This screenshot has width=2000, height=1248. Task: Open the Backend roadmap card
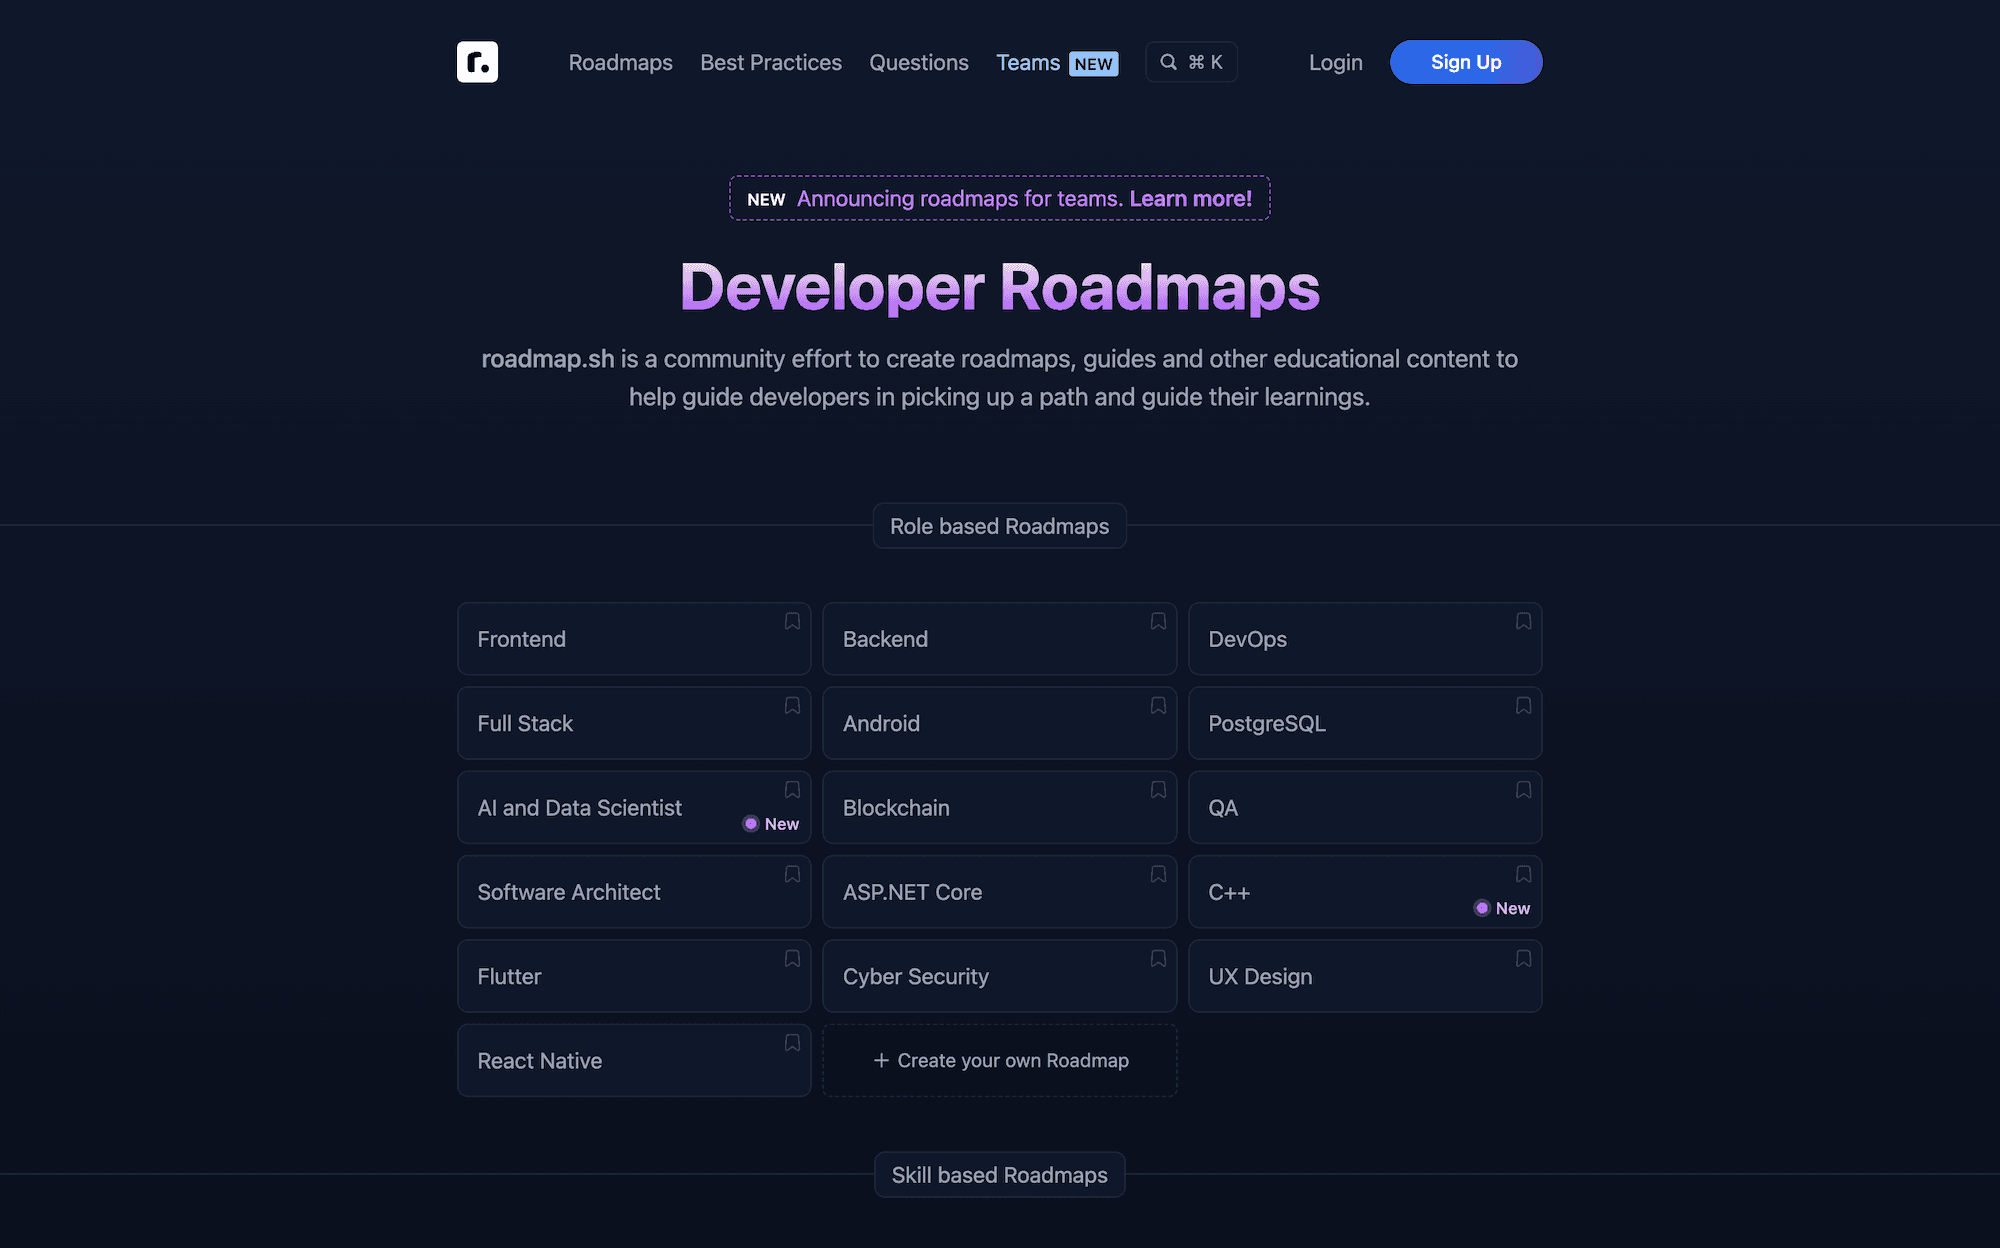tap(999, 639)
